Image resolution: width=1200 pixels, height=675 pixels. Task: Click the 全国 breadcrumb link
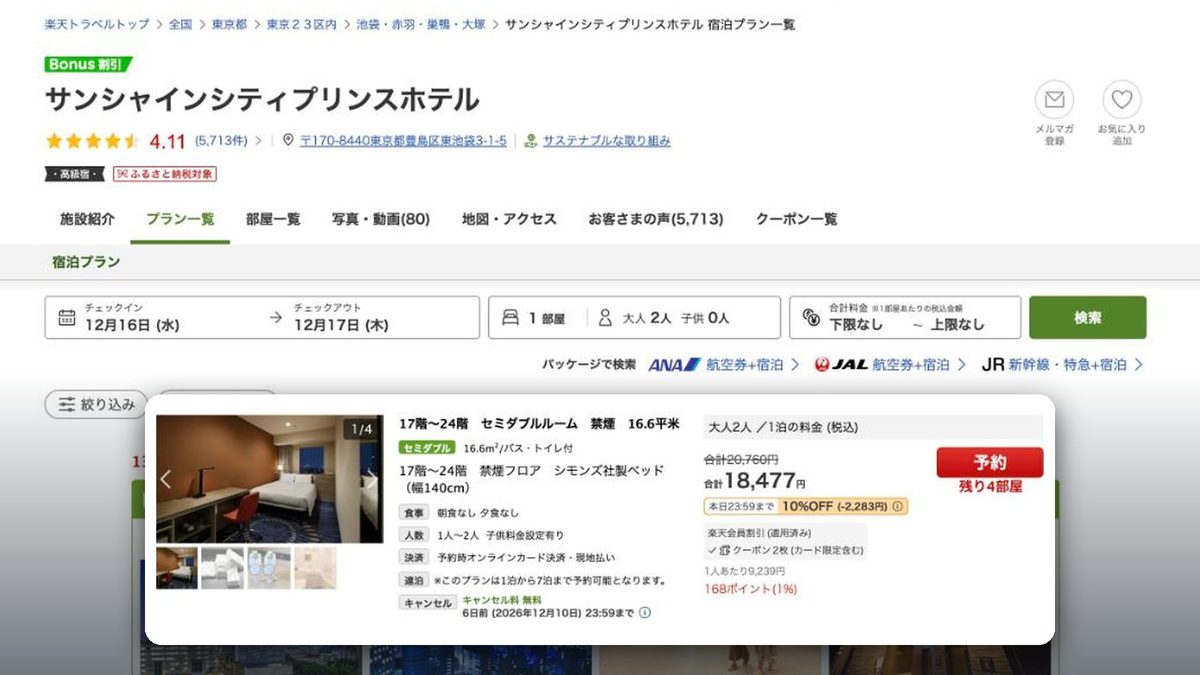180,24
